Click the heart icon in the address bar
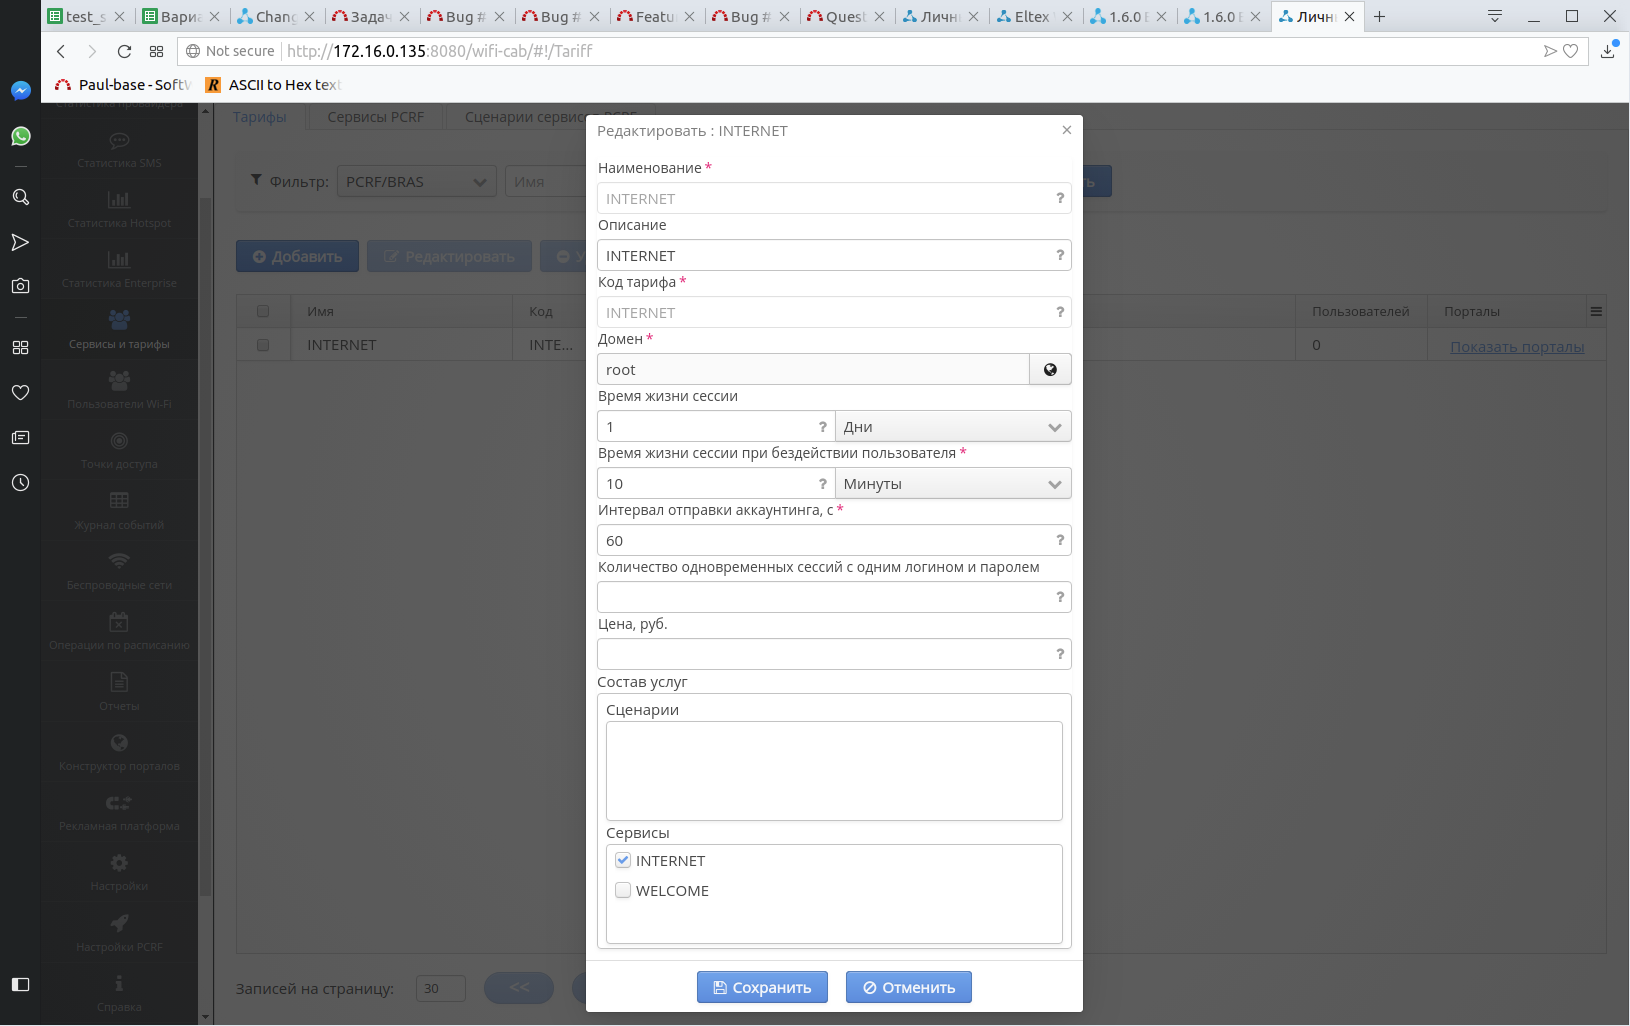Viewport: 1630px width, 1026px height. pyautogui.click(x=1571, y=51)
